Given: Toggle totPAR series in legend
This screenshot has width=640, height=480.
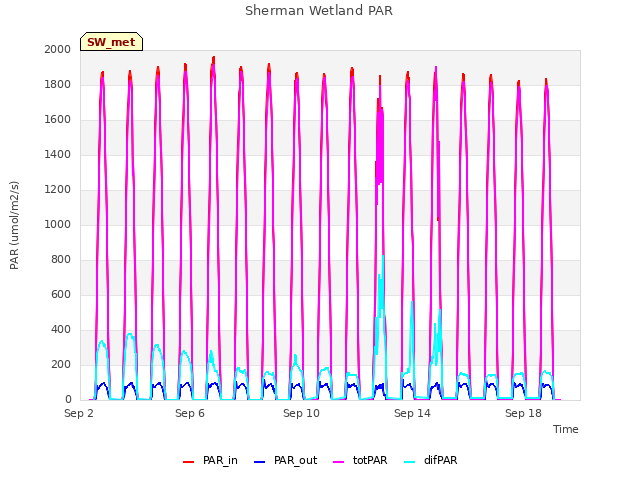Looking at the screenshot, I should (x=360, y=460).
